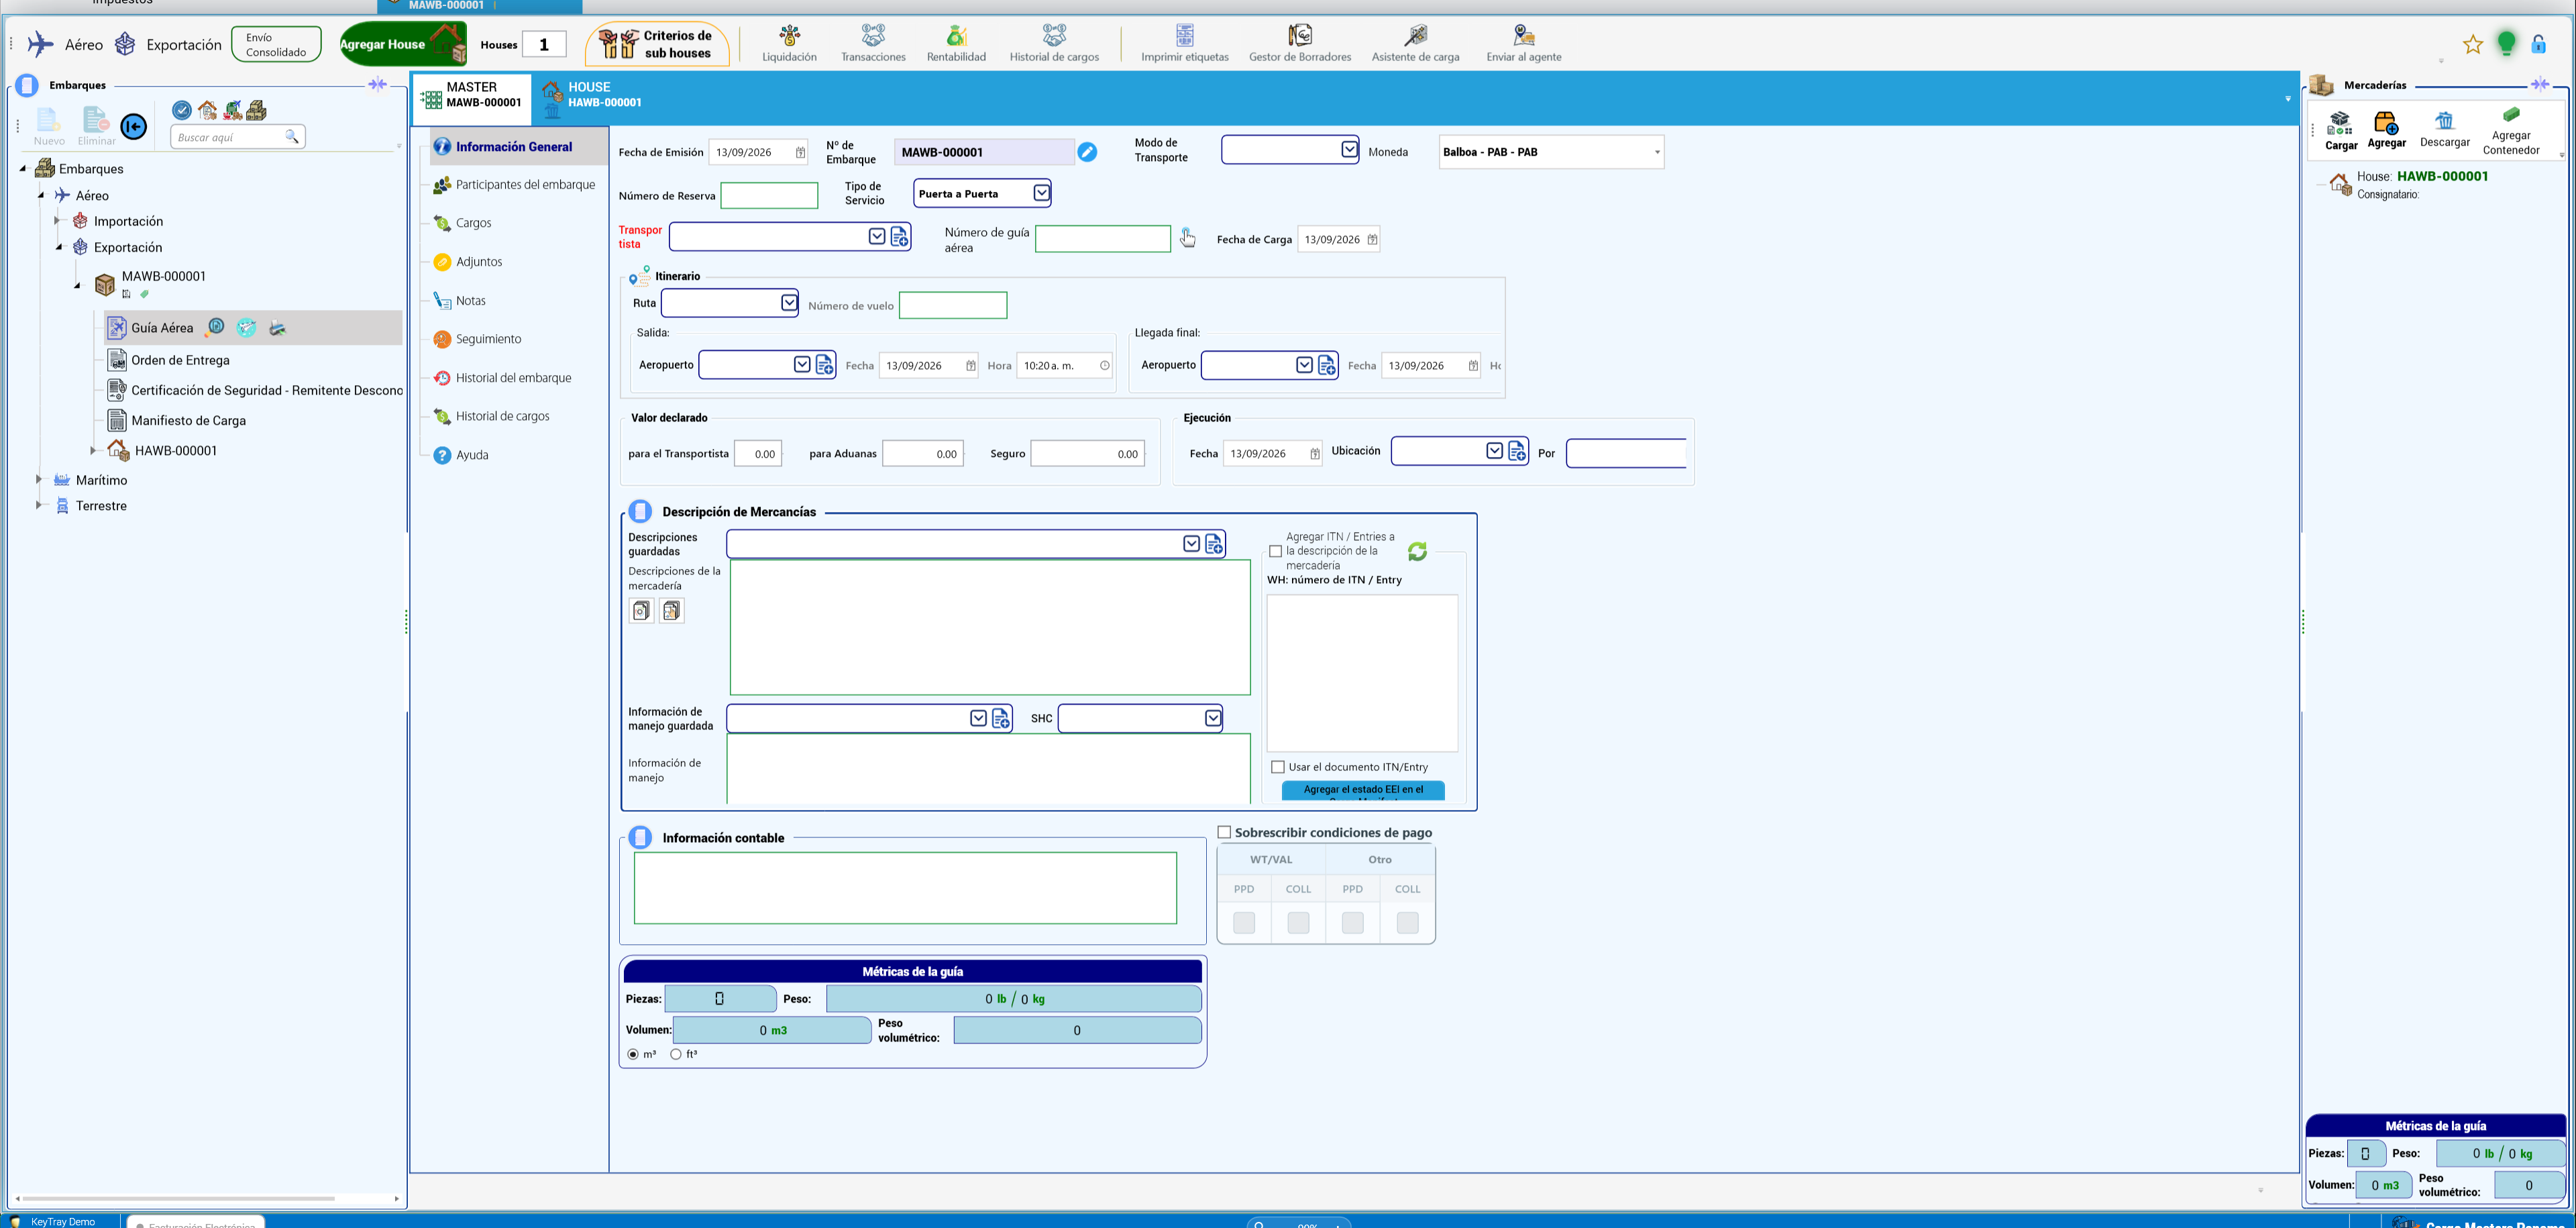Click the Buscar aquí search field
Image resolution: width=2576 pixels, height=1228 pixels.
237,137
